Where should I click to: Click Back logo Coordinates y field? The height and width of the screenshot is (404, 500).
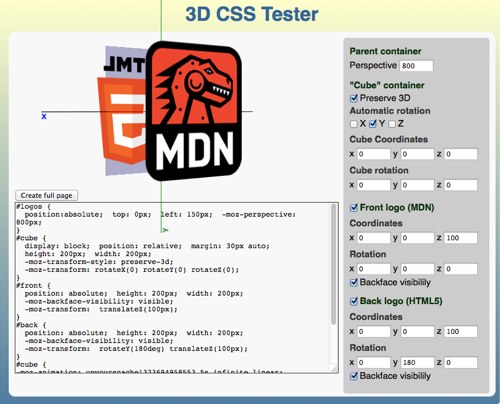[417, 331]
